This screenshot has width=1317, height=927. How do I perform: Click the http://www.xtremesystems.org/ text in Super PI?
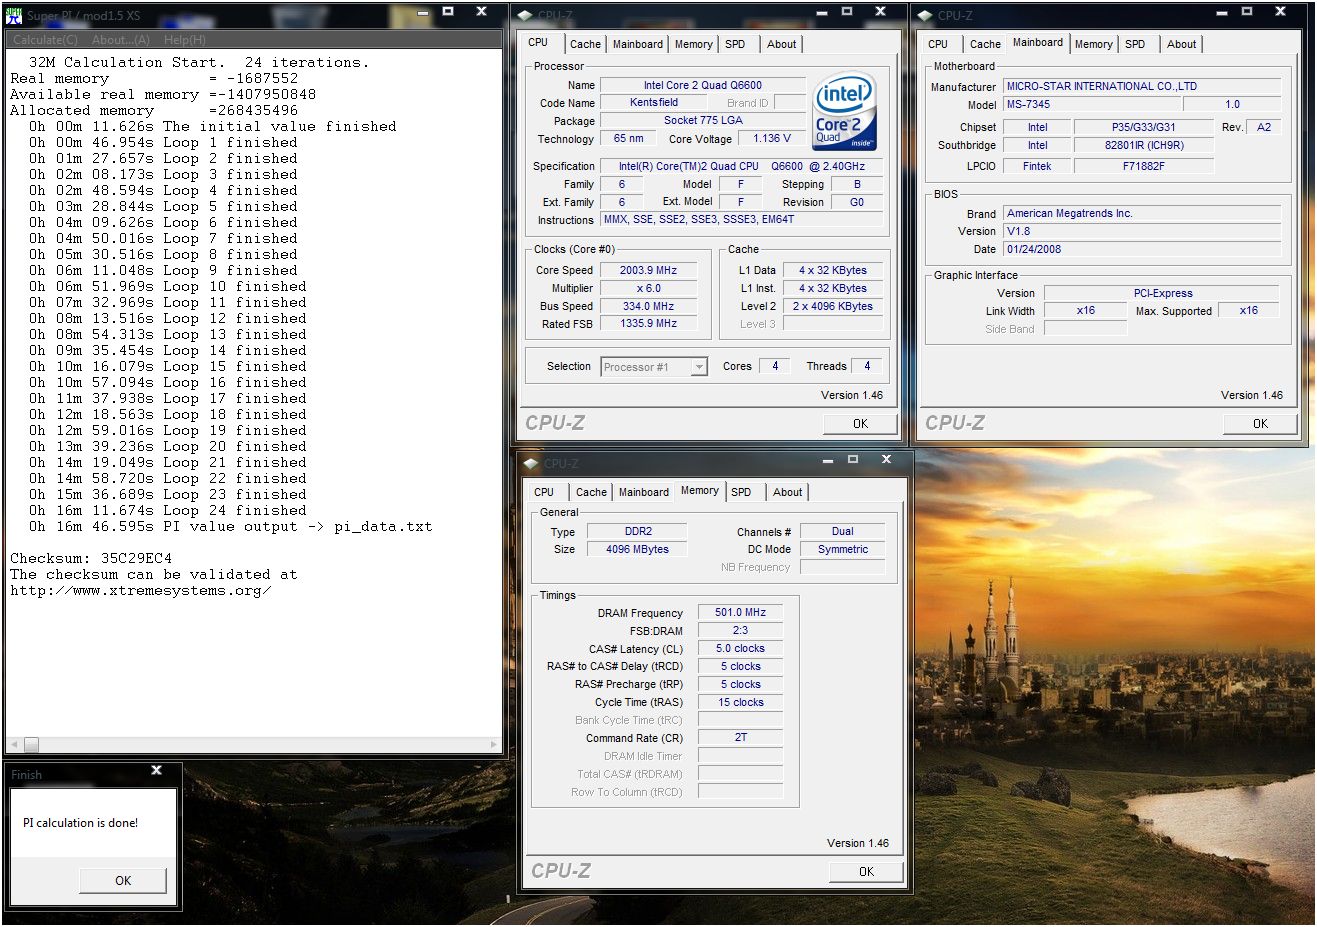point(141,590)
